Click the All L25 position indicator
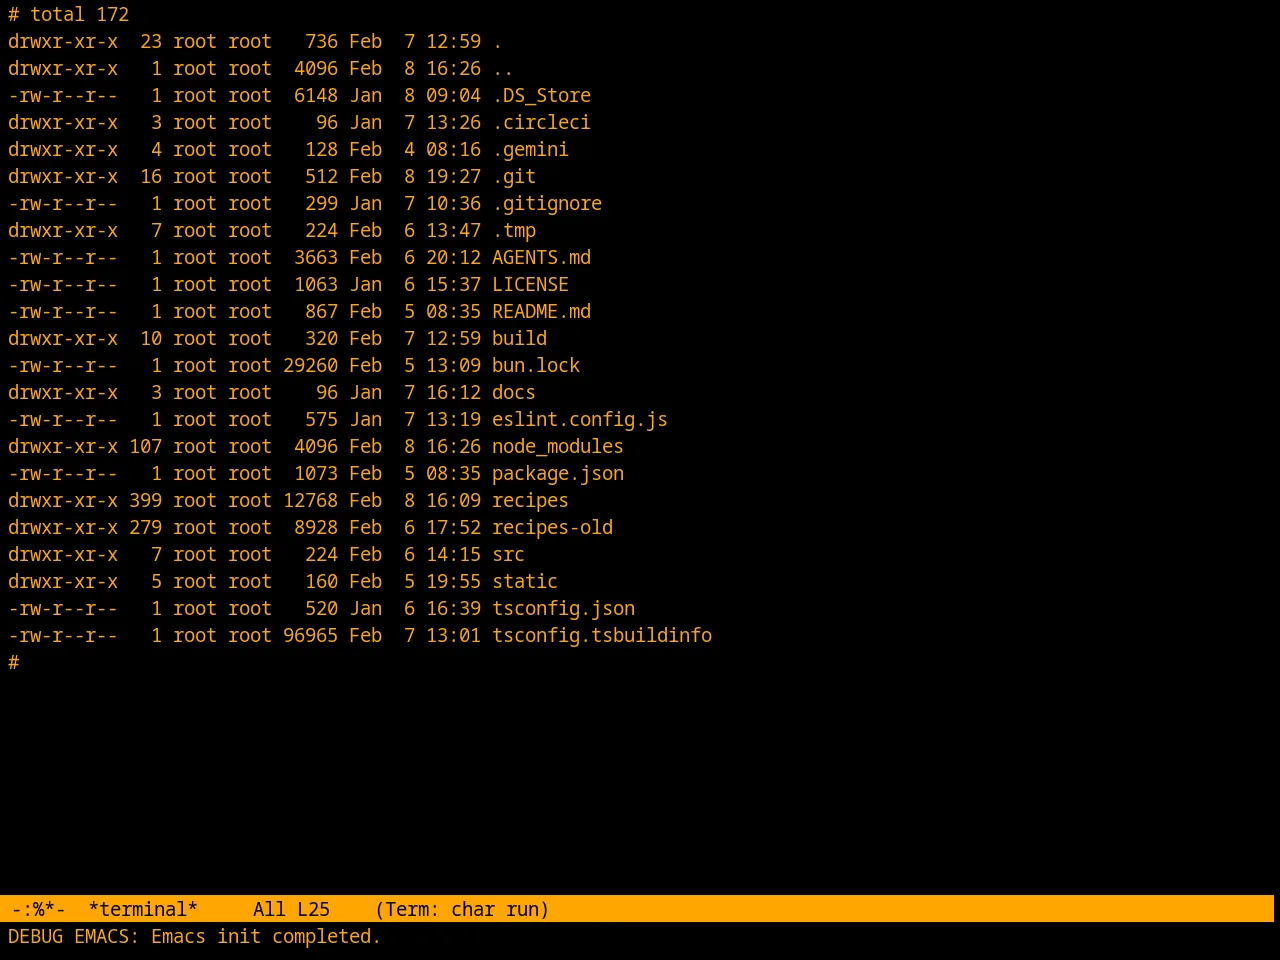 point(291,909)
